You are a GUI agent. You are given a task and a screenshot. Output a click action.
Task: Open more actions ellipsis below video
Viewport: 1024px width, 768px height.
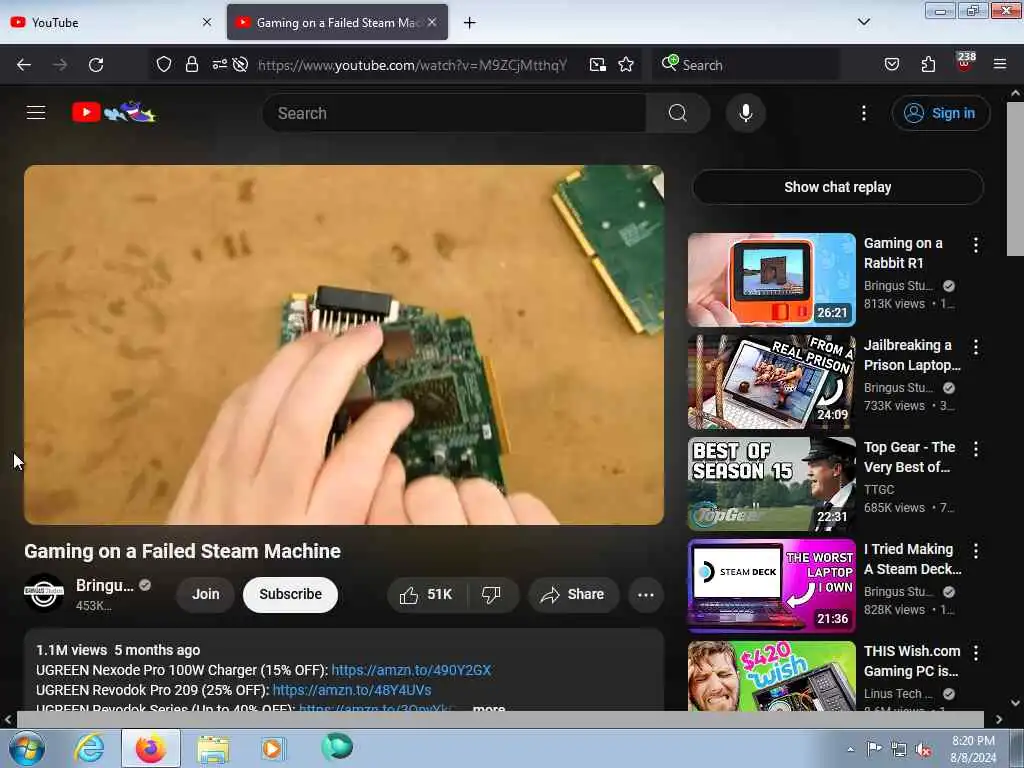pyautogui.click(x=646, y=595)
